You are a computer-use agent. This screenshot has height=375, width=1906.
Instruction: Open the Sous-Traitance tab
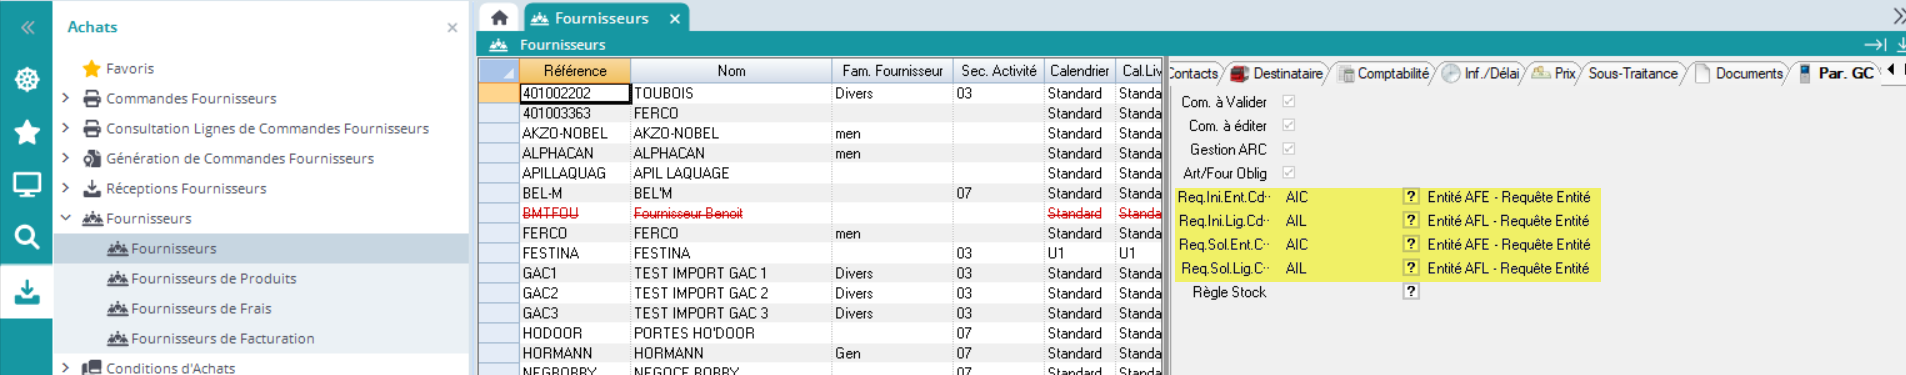[1632, 73]
